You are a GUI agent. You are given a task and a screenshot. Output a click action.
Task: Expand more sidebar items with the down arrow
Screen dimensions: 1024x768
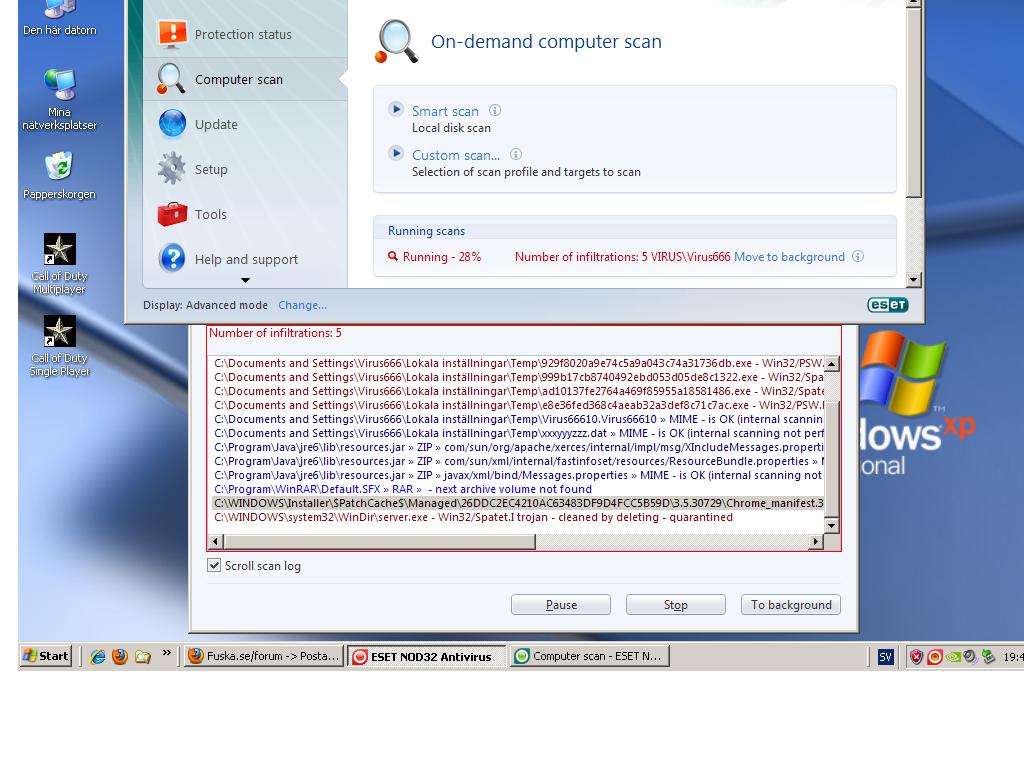(246, 280)
